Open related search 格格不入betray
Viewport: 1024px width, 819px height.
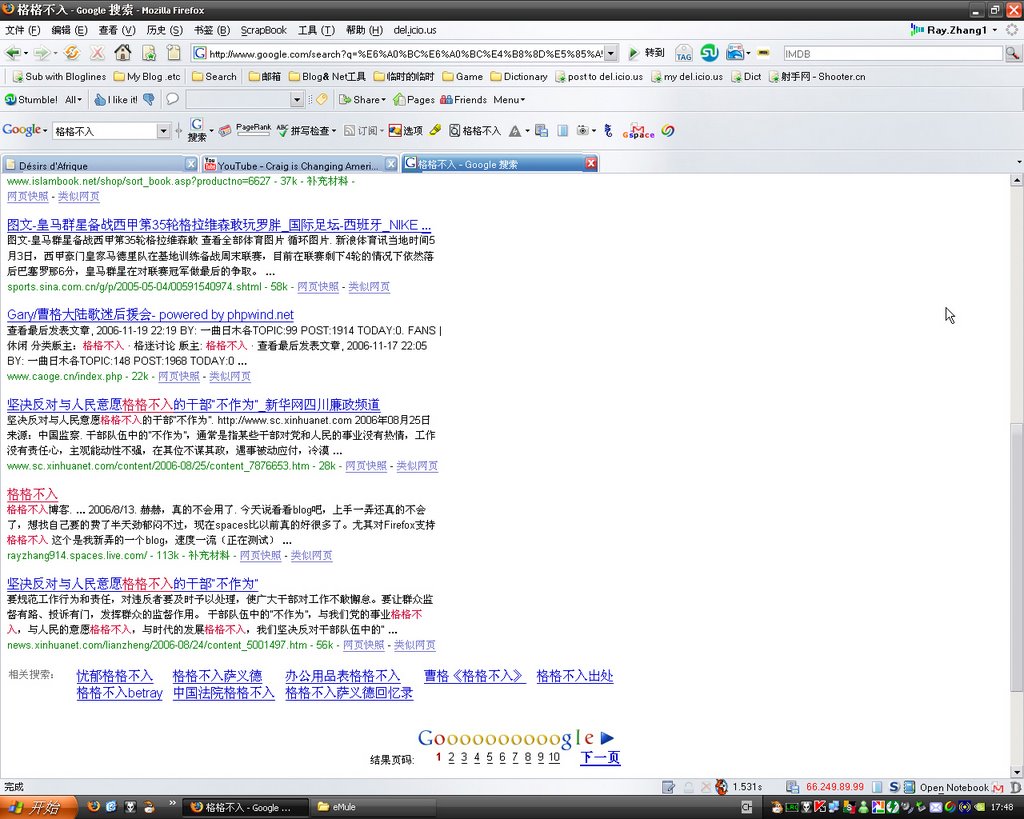120,694
